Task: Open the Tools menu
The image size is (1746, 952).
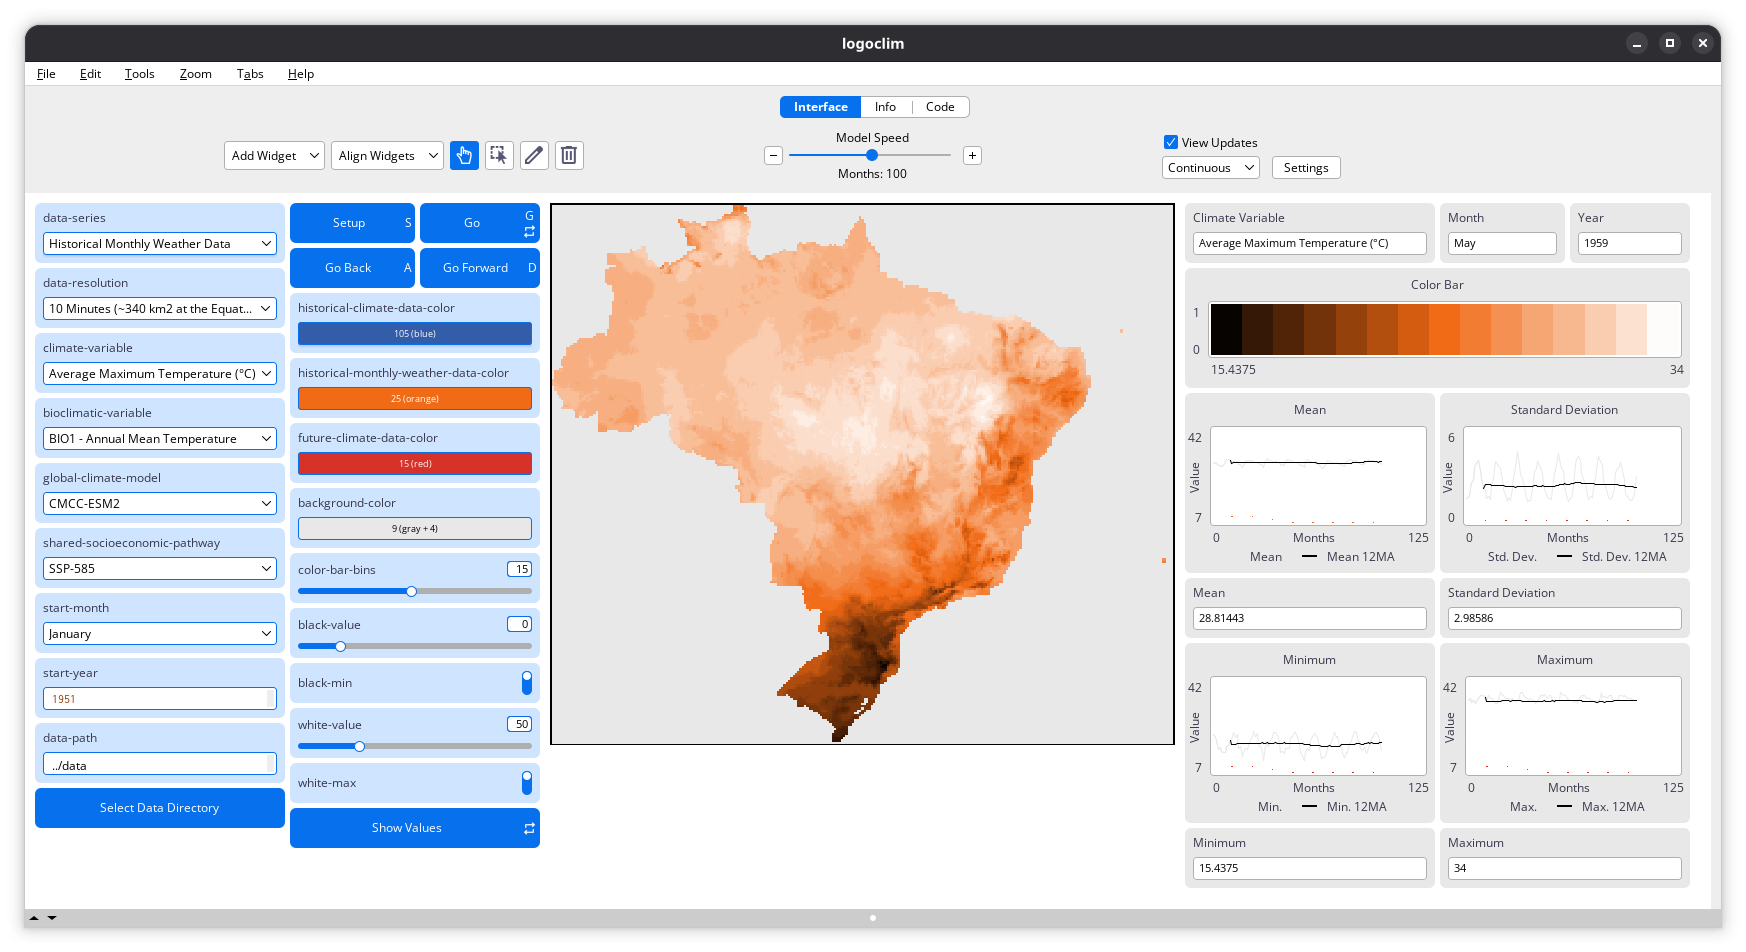Action: (139, 74)
